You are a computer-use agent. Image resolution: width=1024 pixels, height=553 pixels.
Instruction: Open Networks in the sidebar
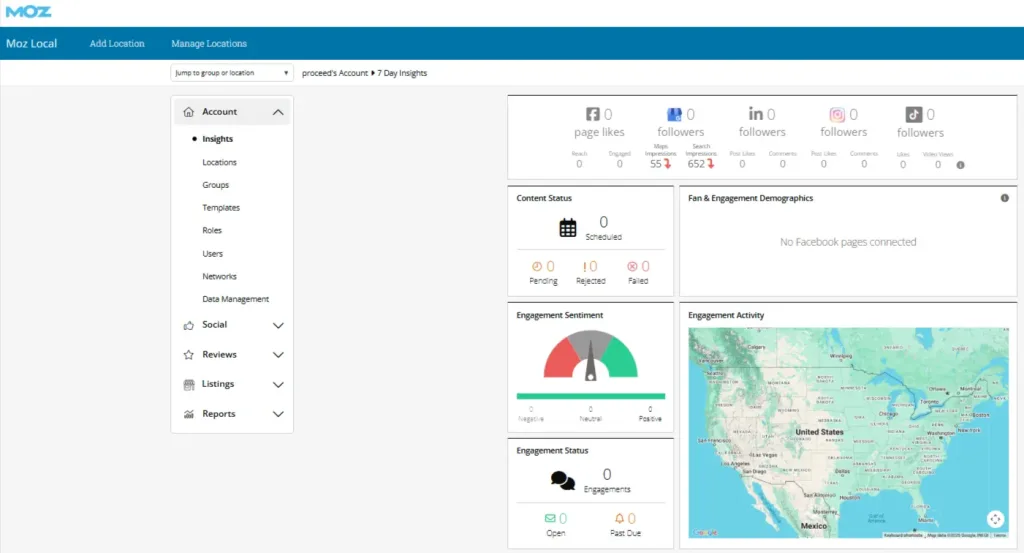point(219,276)
